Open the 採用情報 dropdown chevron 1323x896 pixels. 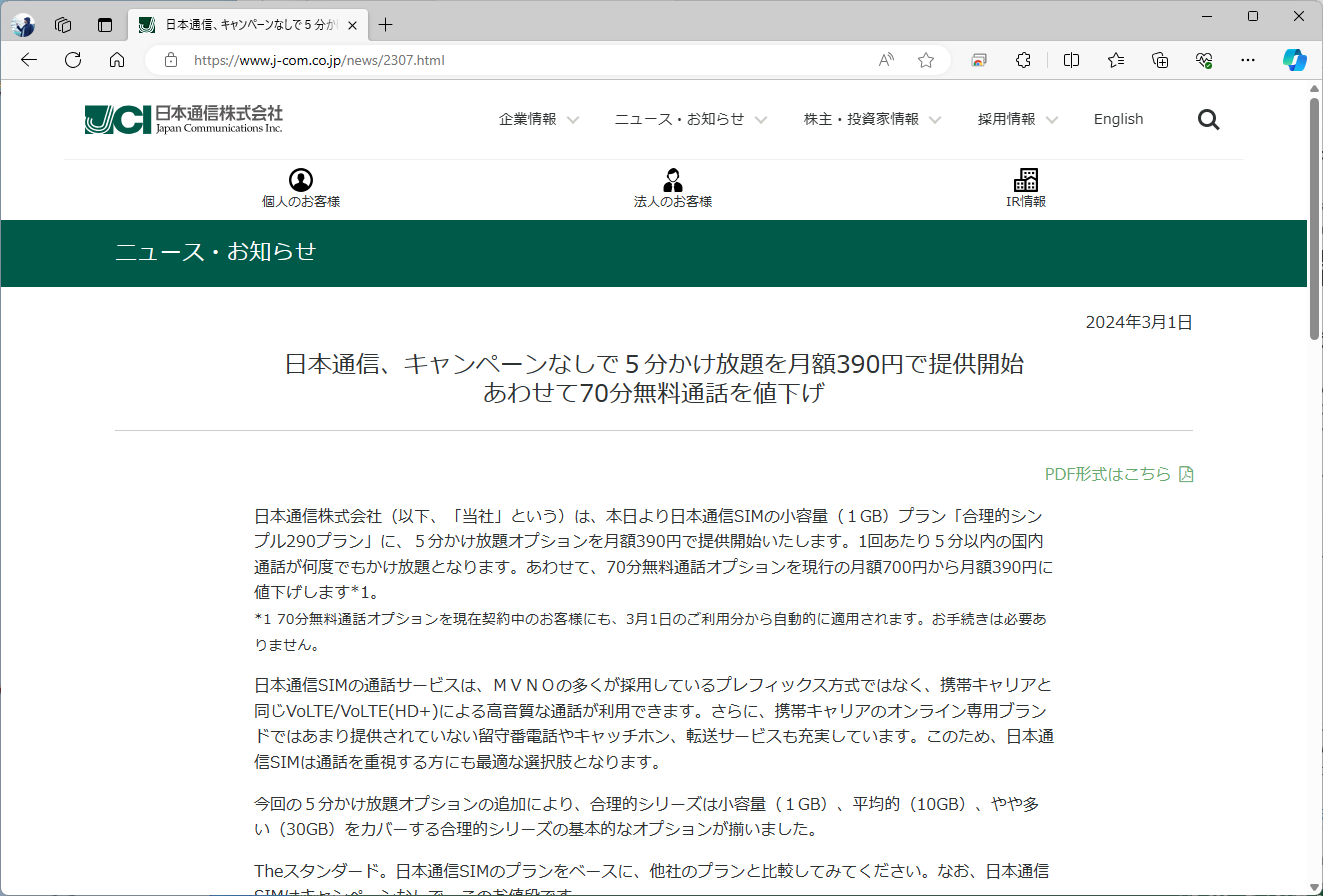(x=1052, y=119)
